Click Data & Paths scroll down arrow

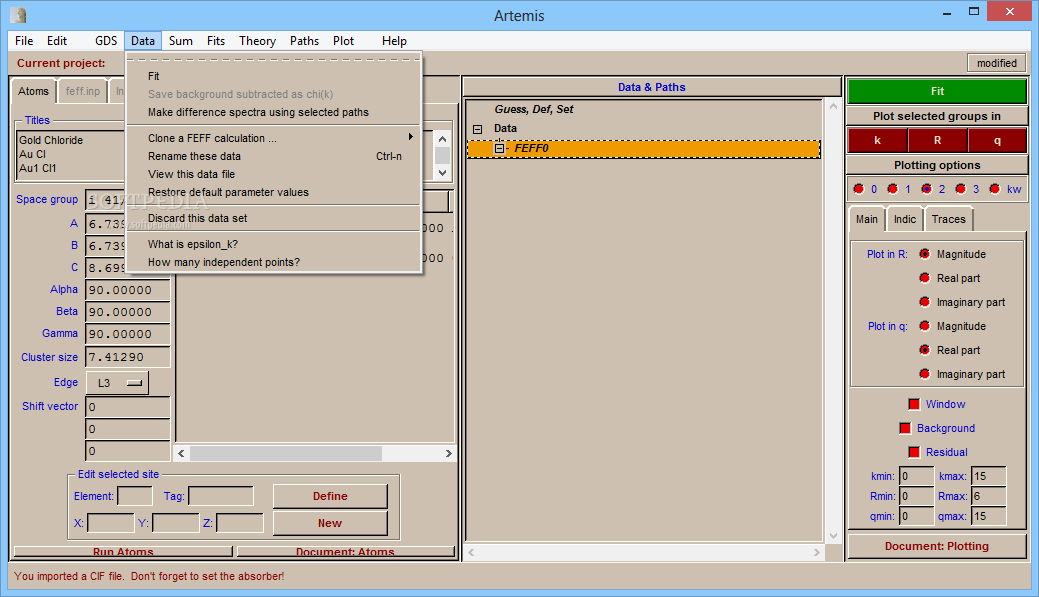[x=834, y=535]
